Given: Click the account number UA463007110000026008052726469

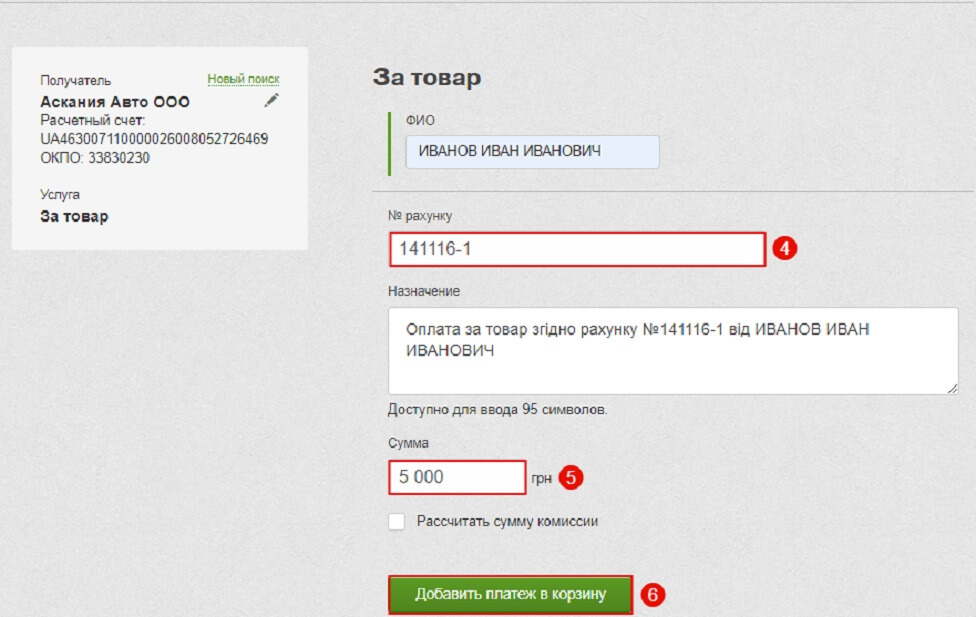Looking at the screenshot, I should click(x=154, y=139).
